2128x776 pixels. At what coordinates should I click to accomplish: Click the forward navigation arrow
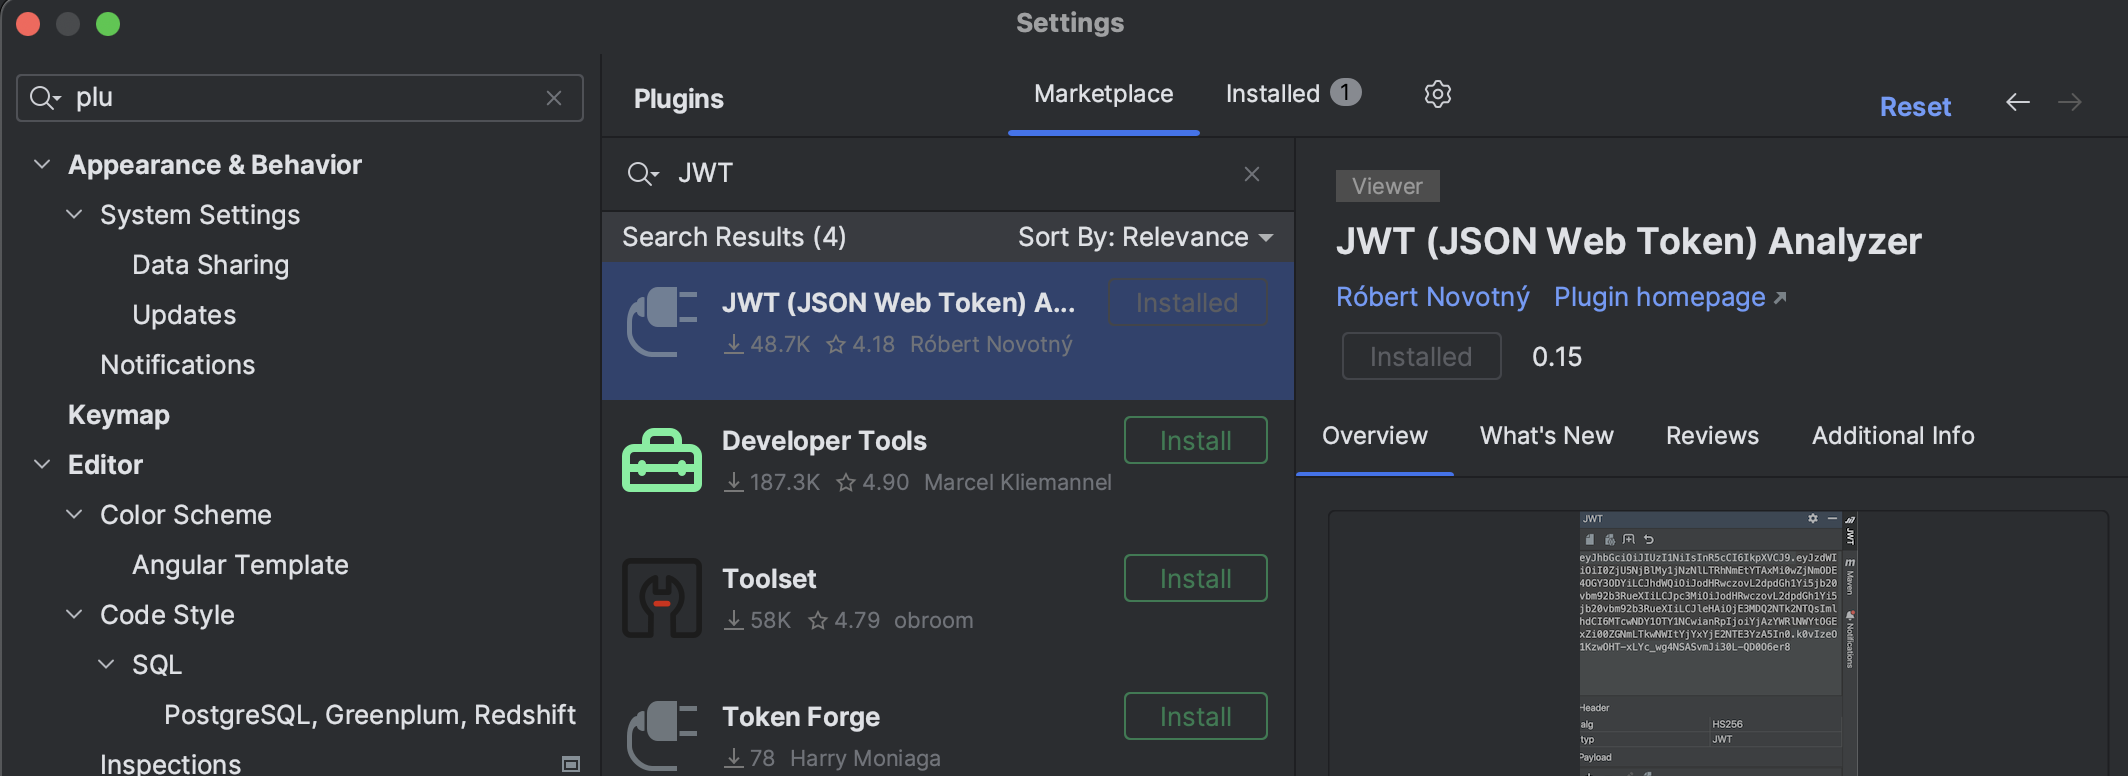pyautogui.click(x=2070, y=102)
